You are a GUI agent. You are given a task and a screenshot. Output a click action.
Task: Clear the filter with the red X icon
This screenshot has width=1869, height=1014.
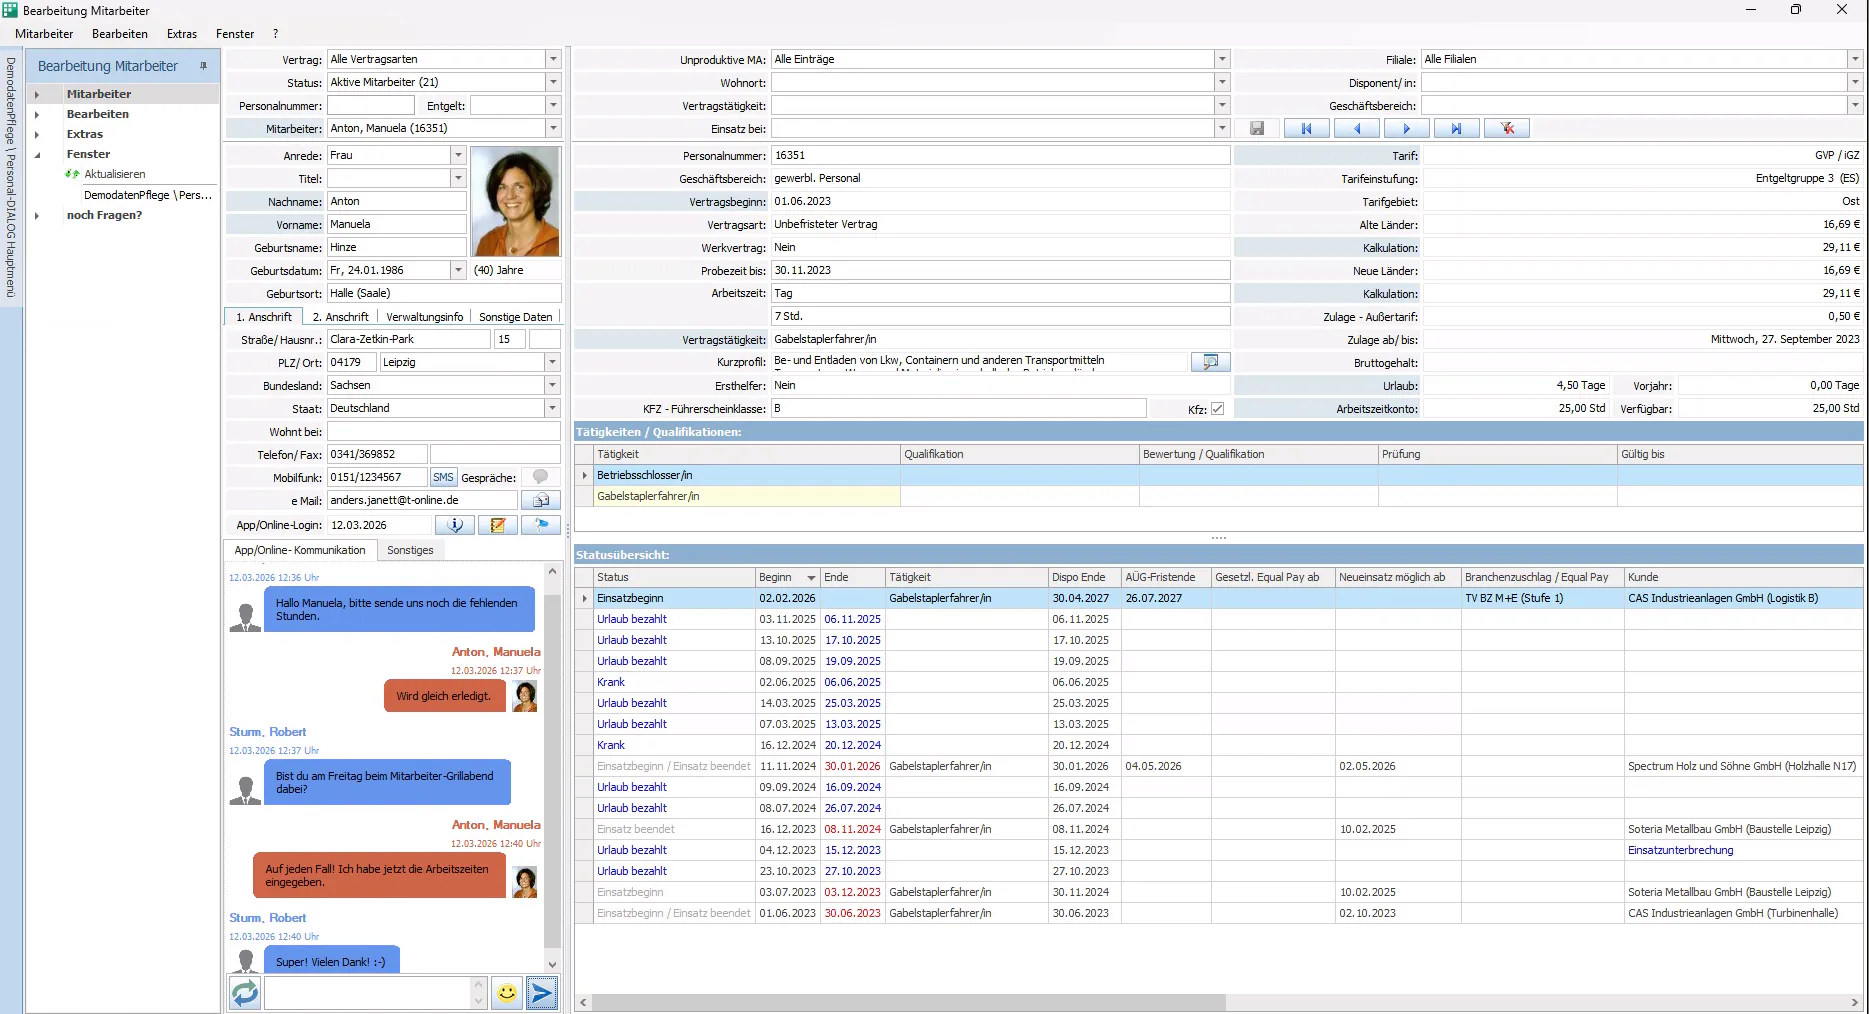[1507, 128]
